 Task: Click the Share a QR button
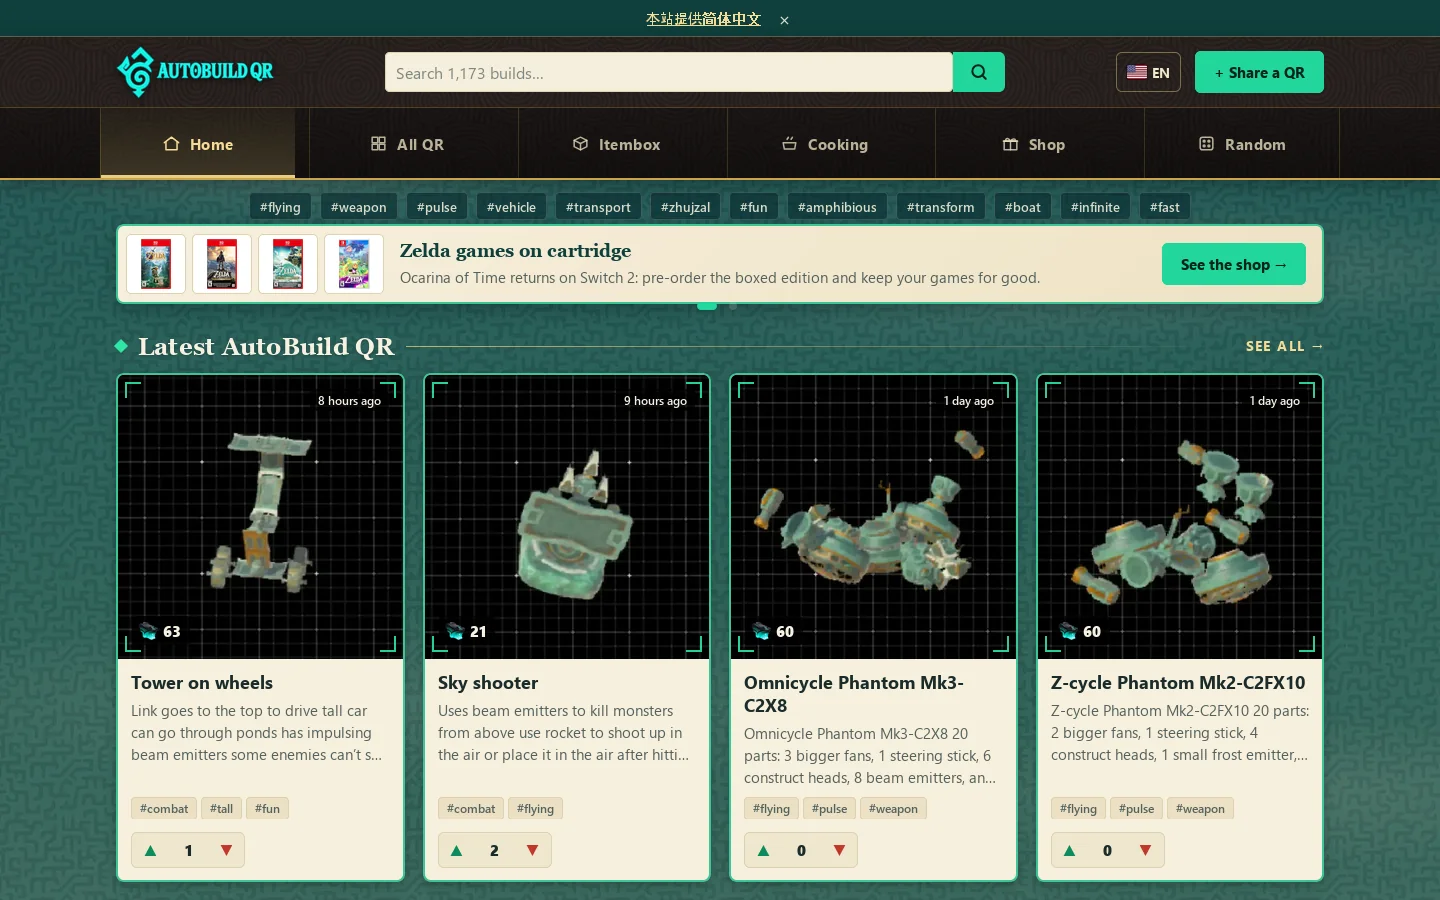click(1259, 72)
